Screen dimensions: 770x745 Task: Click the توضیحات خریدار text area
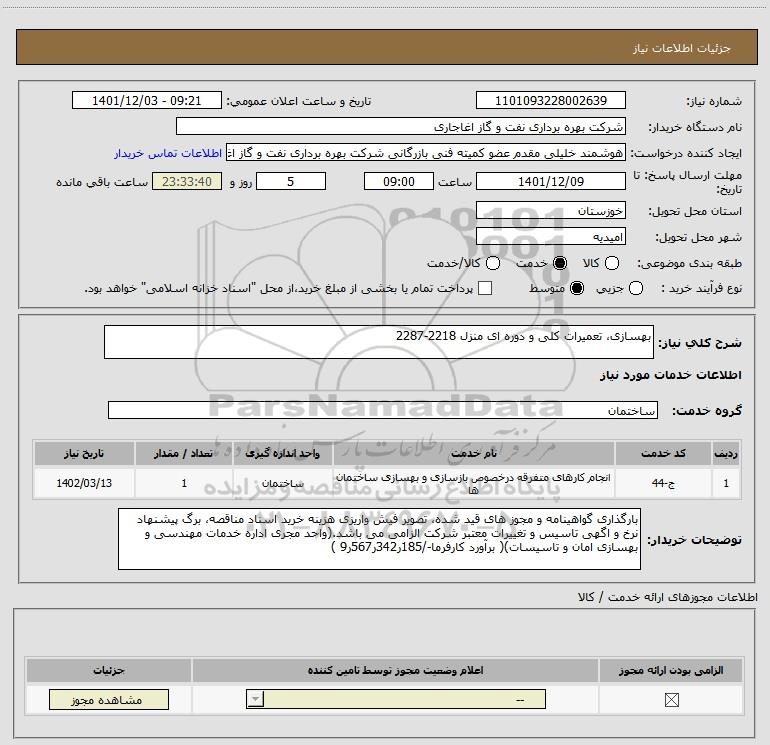point(379,539)
